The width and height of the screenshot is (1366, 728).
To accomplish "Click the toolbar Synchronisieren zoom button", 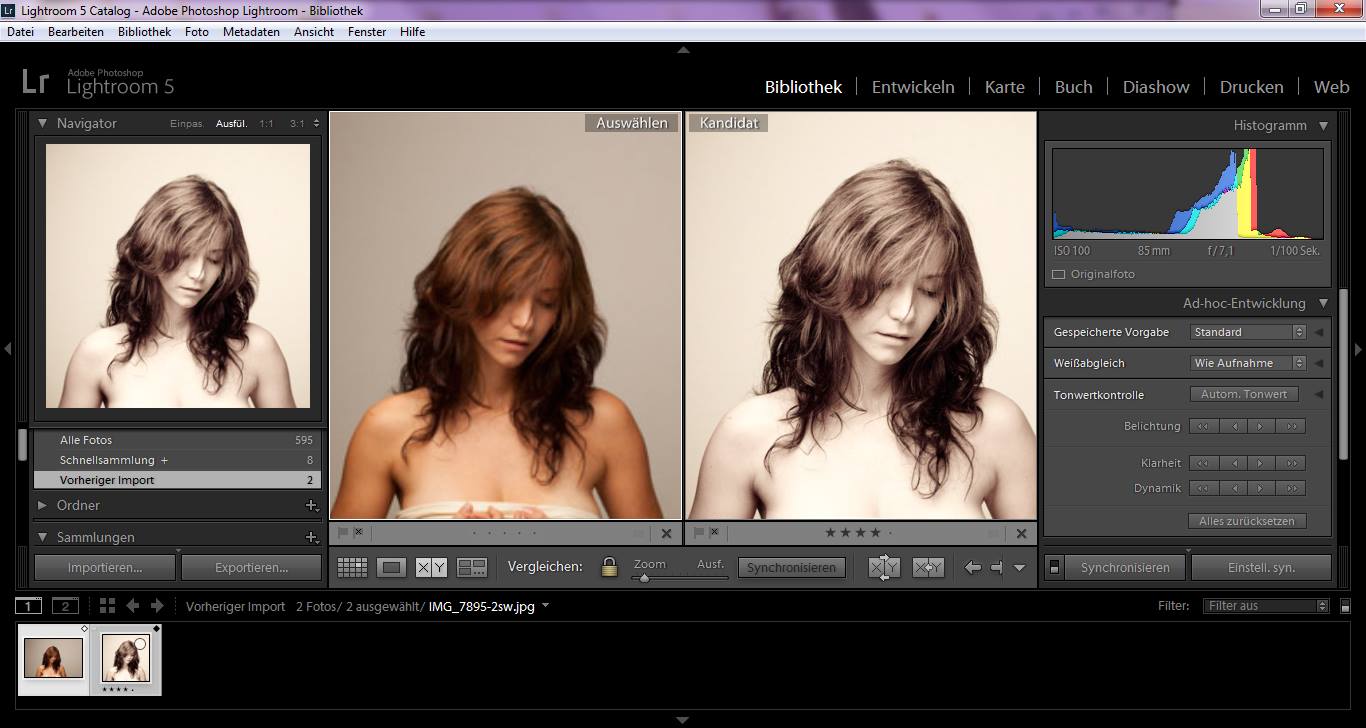I will (791, 568).
